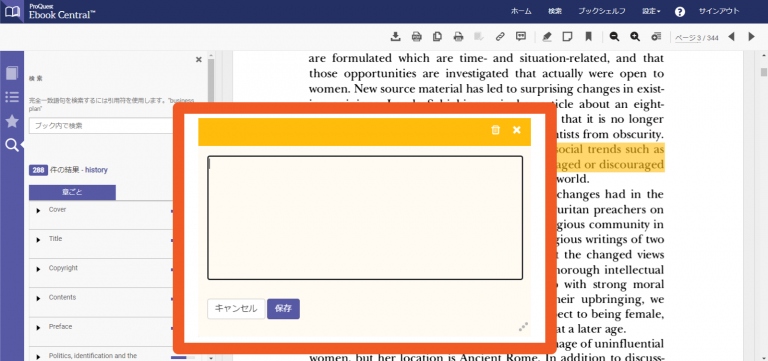Delete the note with trash icon
This screenshot has height=361, width=768.
point(496,130)
